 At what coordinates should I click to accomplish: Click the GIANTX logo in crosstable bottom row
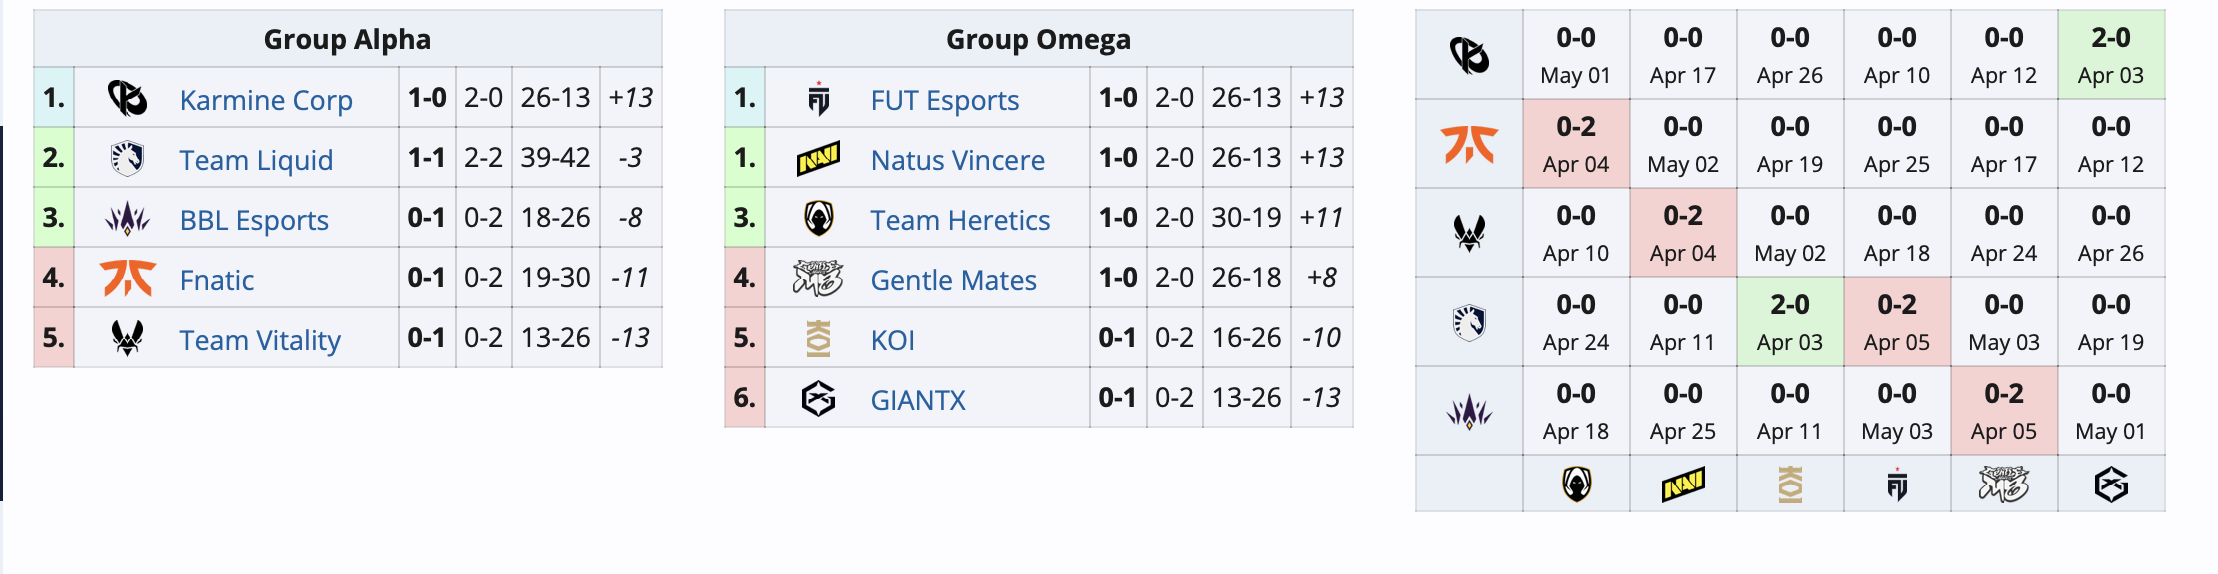[2111, 485]
